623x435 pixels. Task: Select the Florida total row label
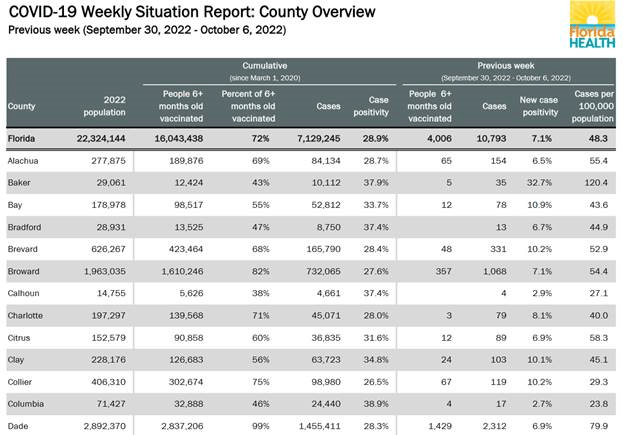(24, 137)
